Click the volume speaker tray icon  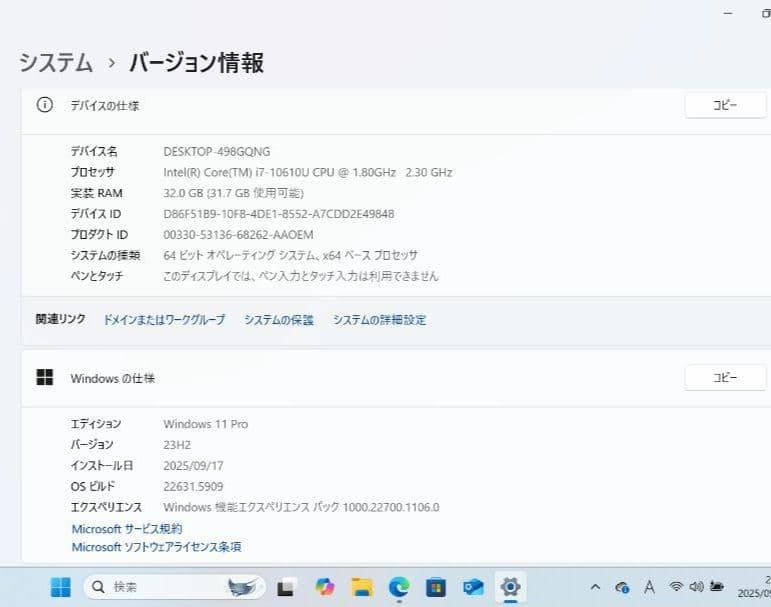click(696, 587)
